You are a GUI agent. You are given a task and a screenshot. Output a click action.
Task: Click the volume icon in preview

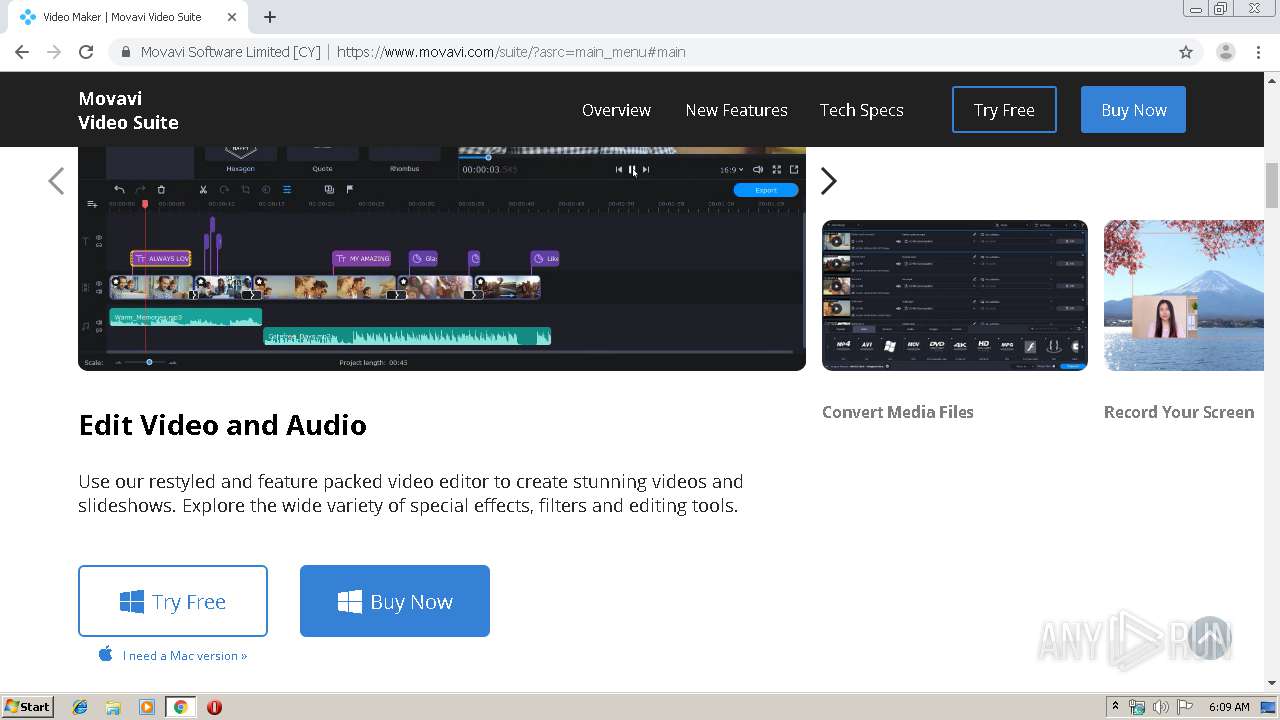pyautogui.click(x=758, y=170)
